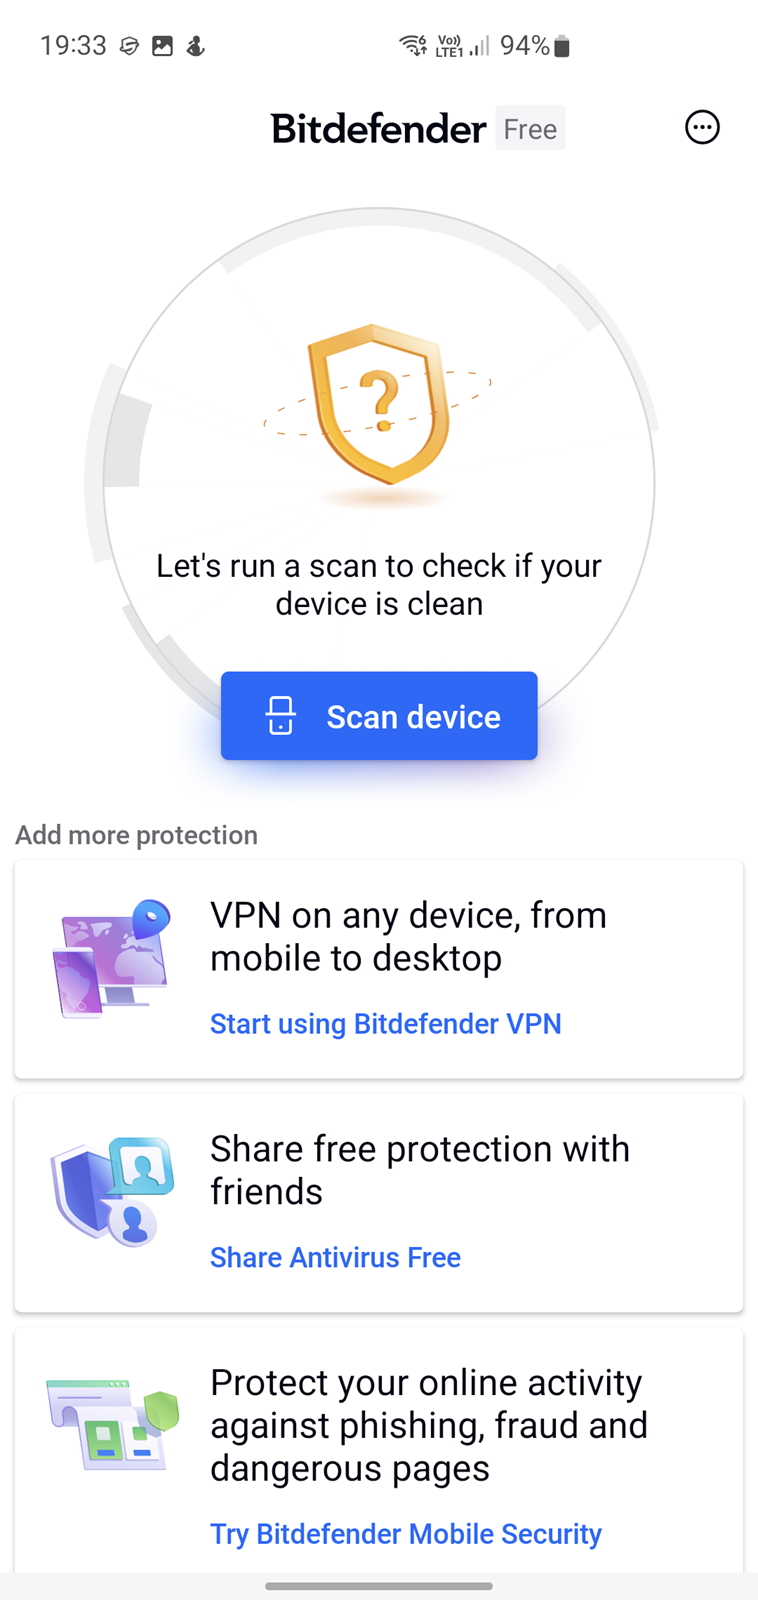The width and height of the screenshot is (758, 1600).
Task: Open Try Bitdefender Mobile Security link
Action: (406, 1534)
